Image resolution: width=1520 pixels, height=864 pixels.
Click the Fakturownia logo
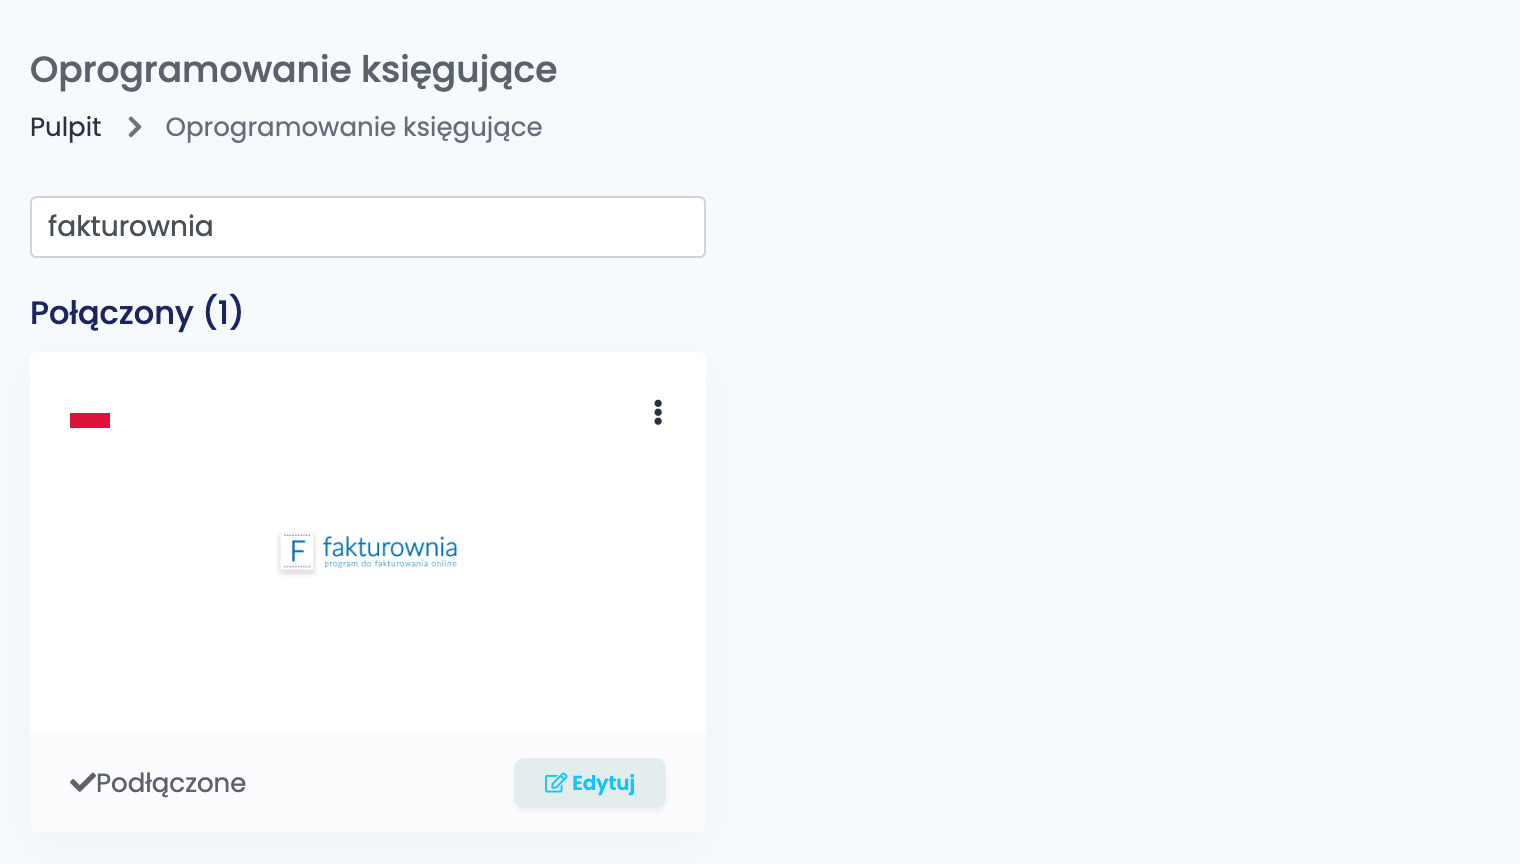coord(368,552)
